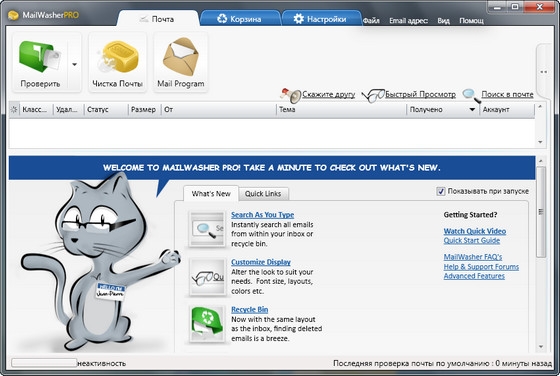Viewport: 560px width, 376px height.
Task: Click the glasses Быстрый Просмотр icon
Action: click(373, 95)
